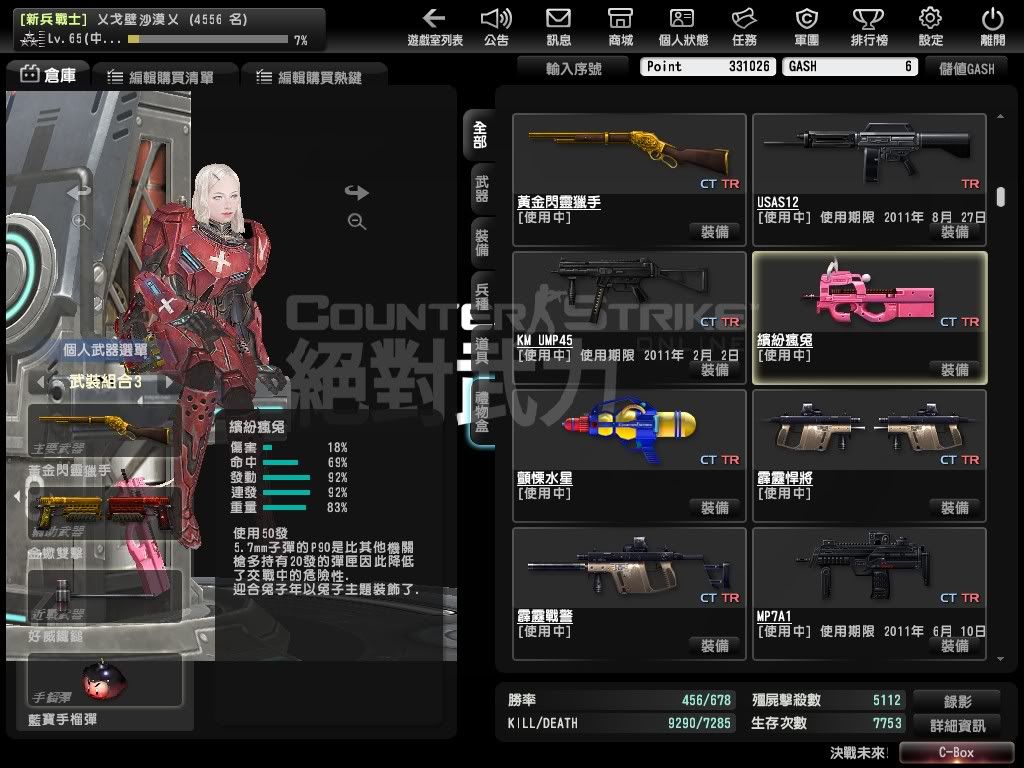The height and width of the screenshot is (768, 1024).
Task: Open the 任務 missions icon
Action: (x=743, y=27)
